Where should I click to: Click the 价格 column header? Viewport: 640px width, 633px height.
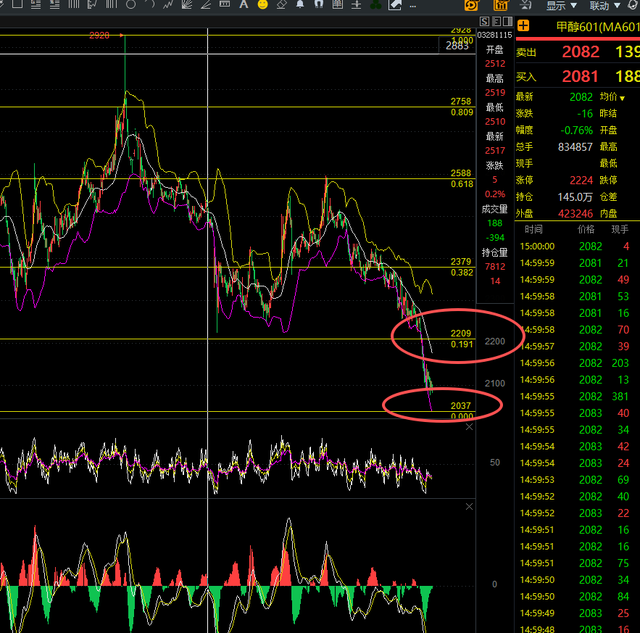point(586,229)
